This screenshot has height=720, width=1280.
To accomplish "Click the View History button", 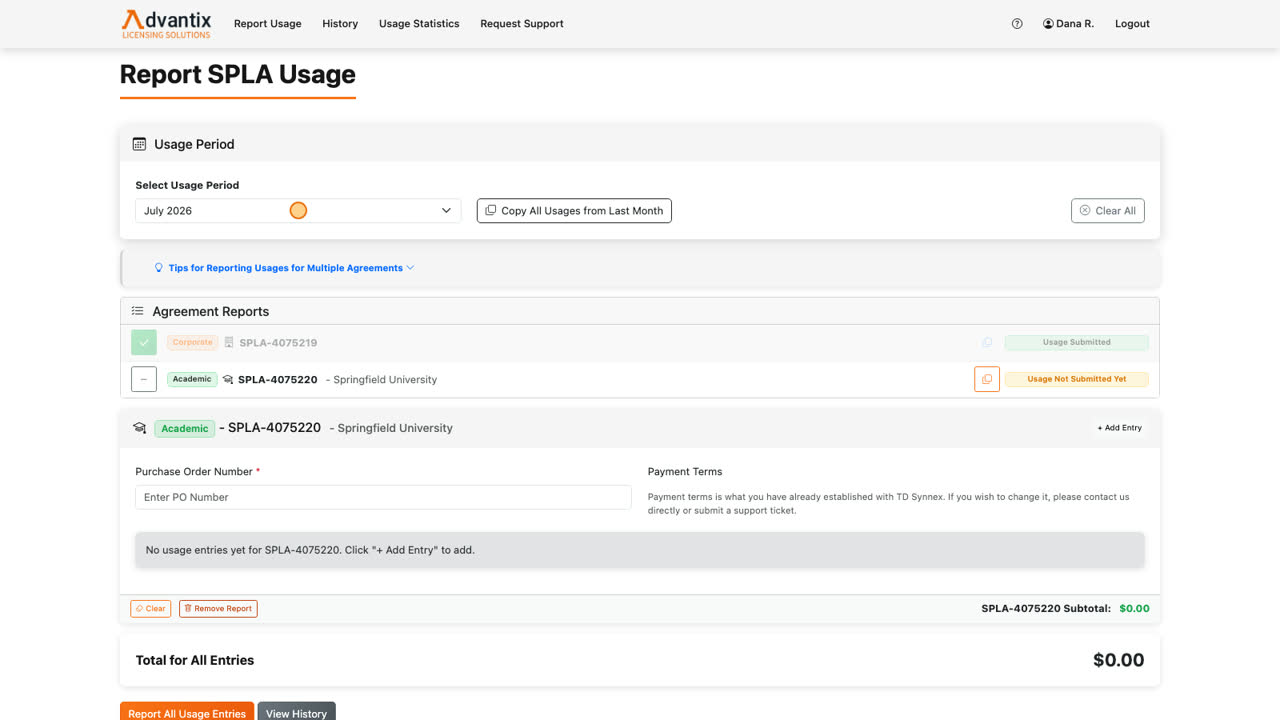I will pyautogui.click(x=296, y=712).
